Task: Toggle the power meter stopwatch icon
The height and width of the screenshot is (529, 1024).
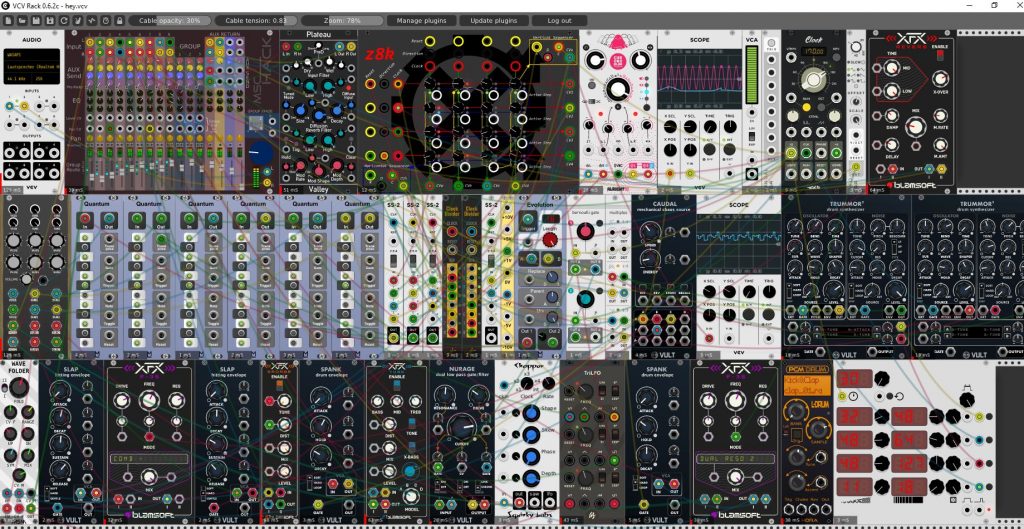Action: 106,20
